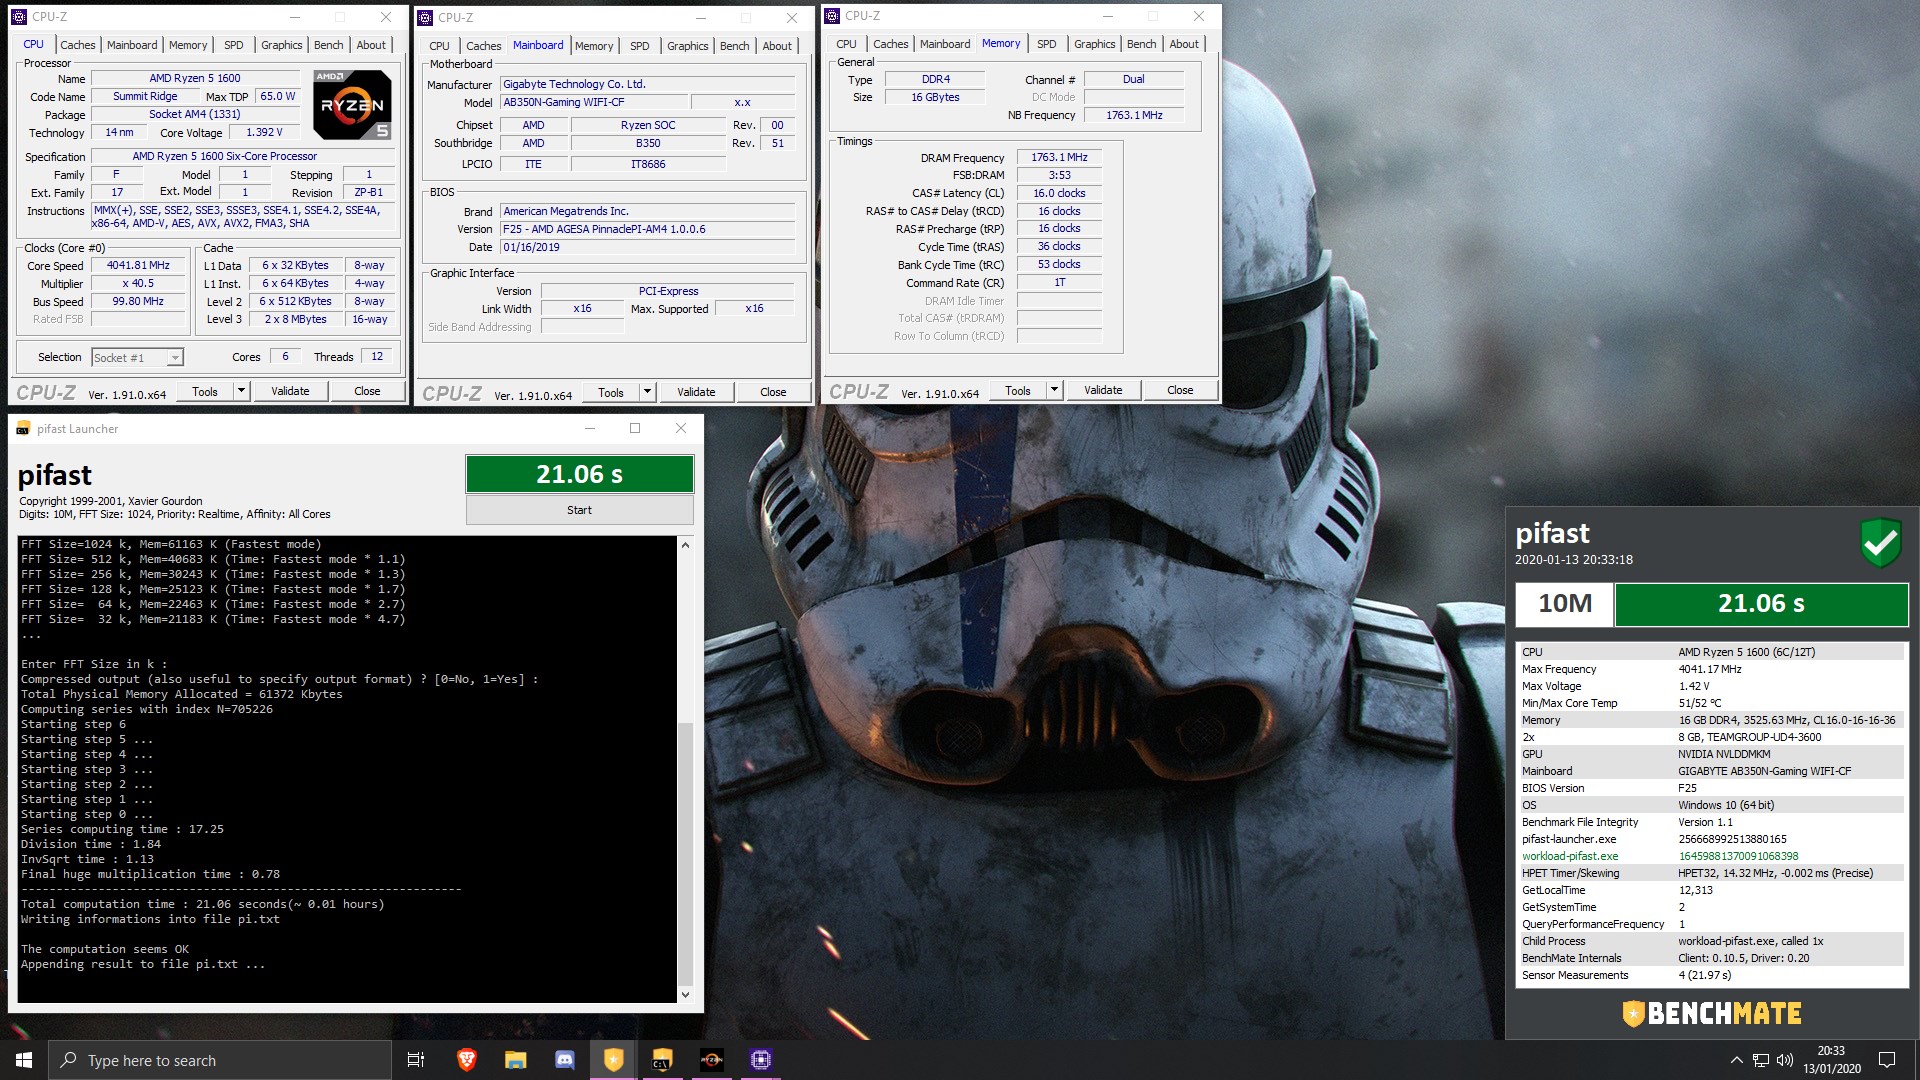1920x1080 pixels.
Task: Click Threads count field showing 12
Action: [377, 357]
